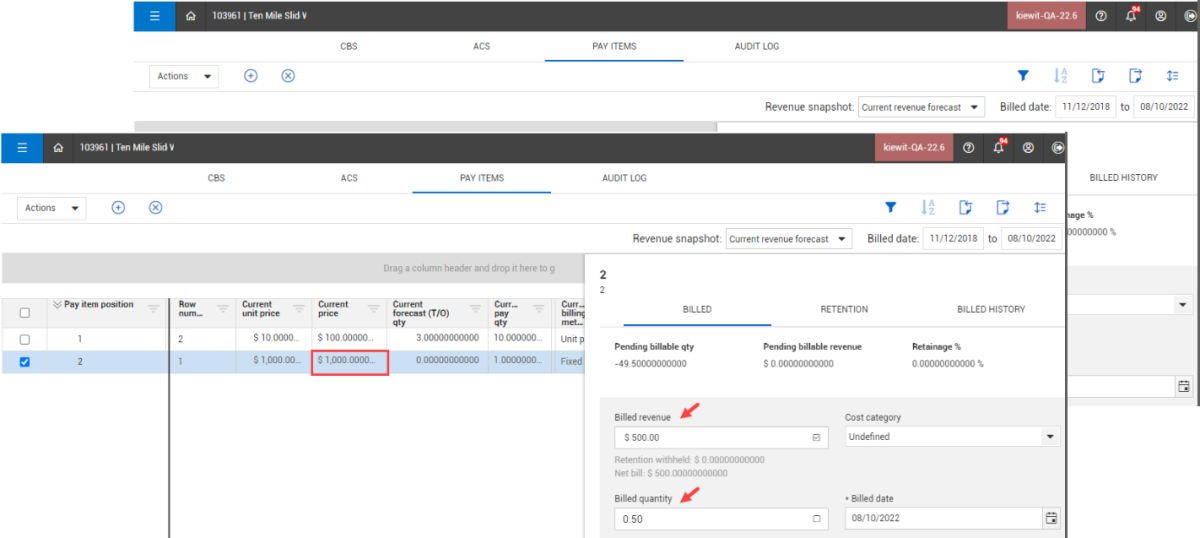Click the remove (X circle) icon in the foreground toolbar
This screenshot has height=538, width=1200.
click(155, 207)
